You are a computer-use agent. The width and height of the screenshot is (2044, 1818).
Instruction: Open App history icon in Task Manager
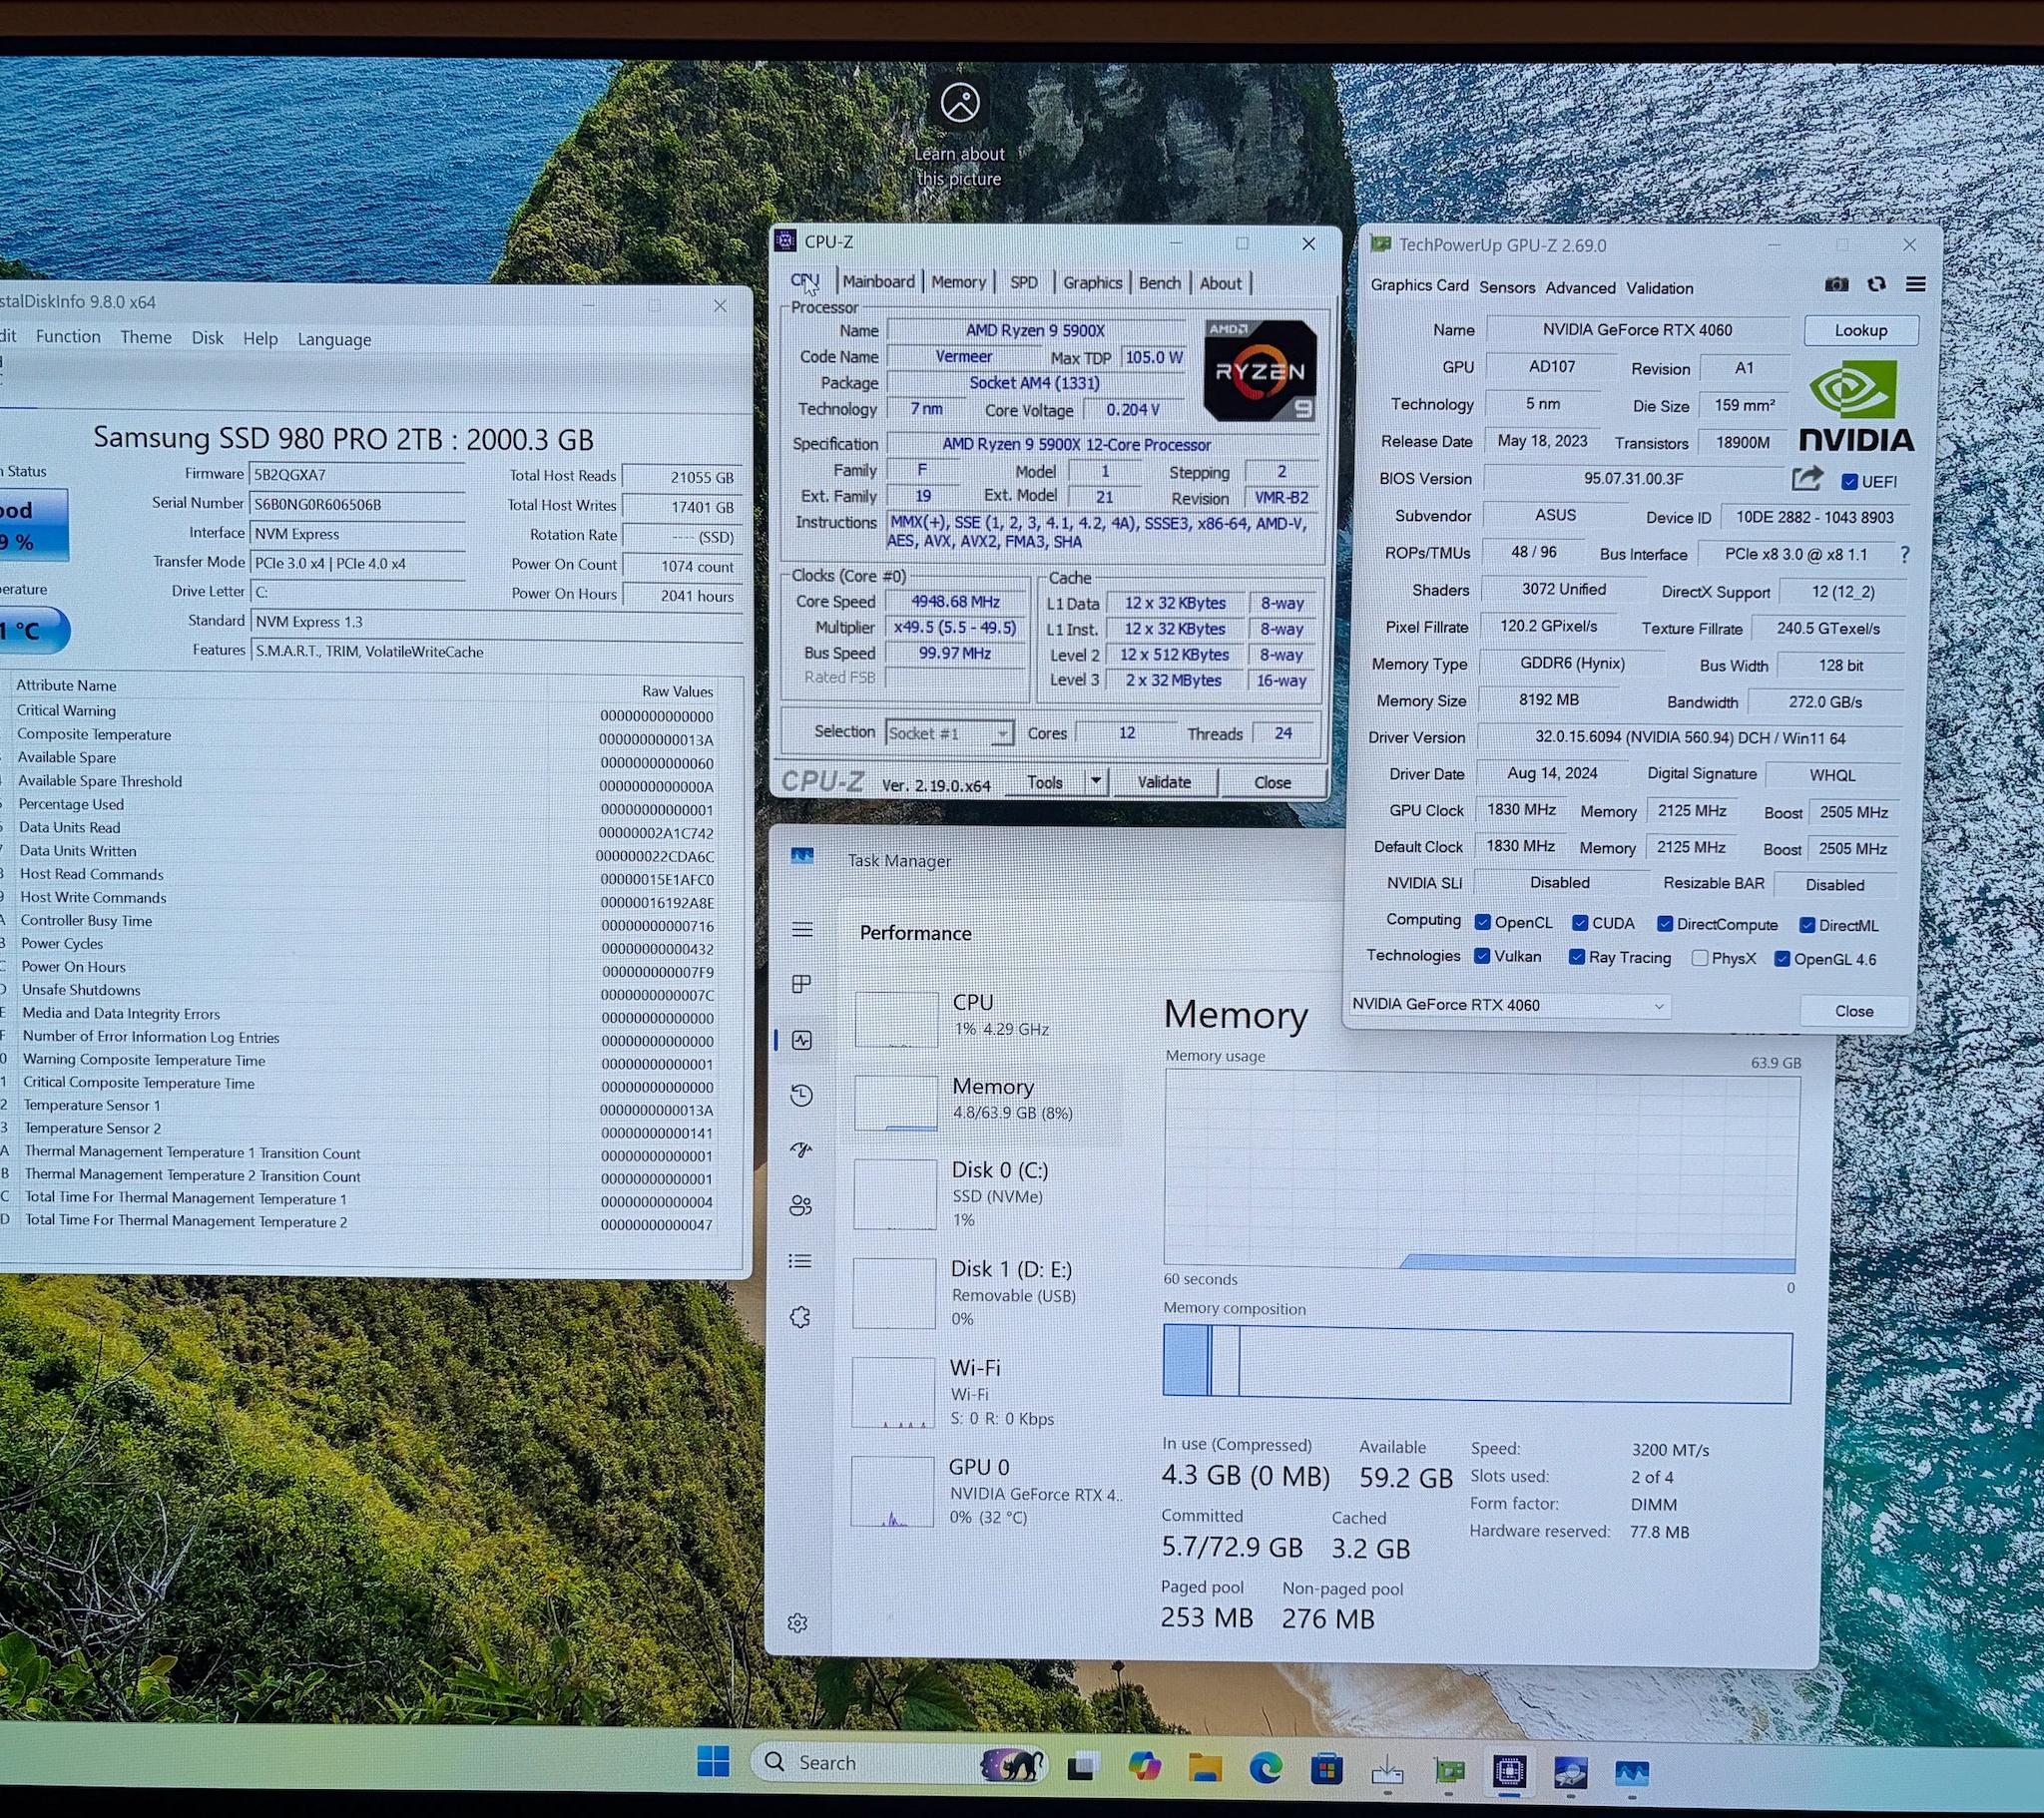tap(802, 1095)
